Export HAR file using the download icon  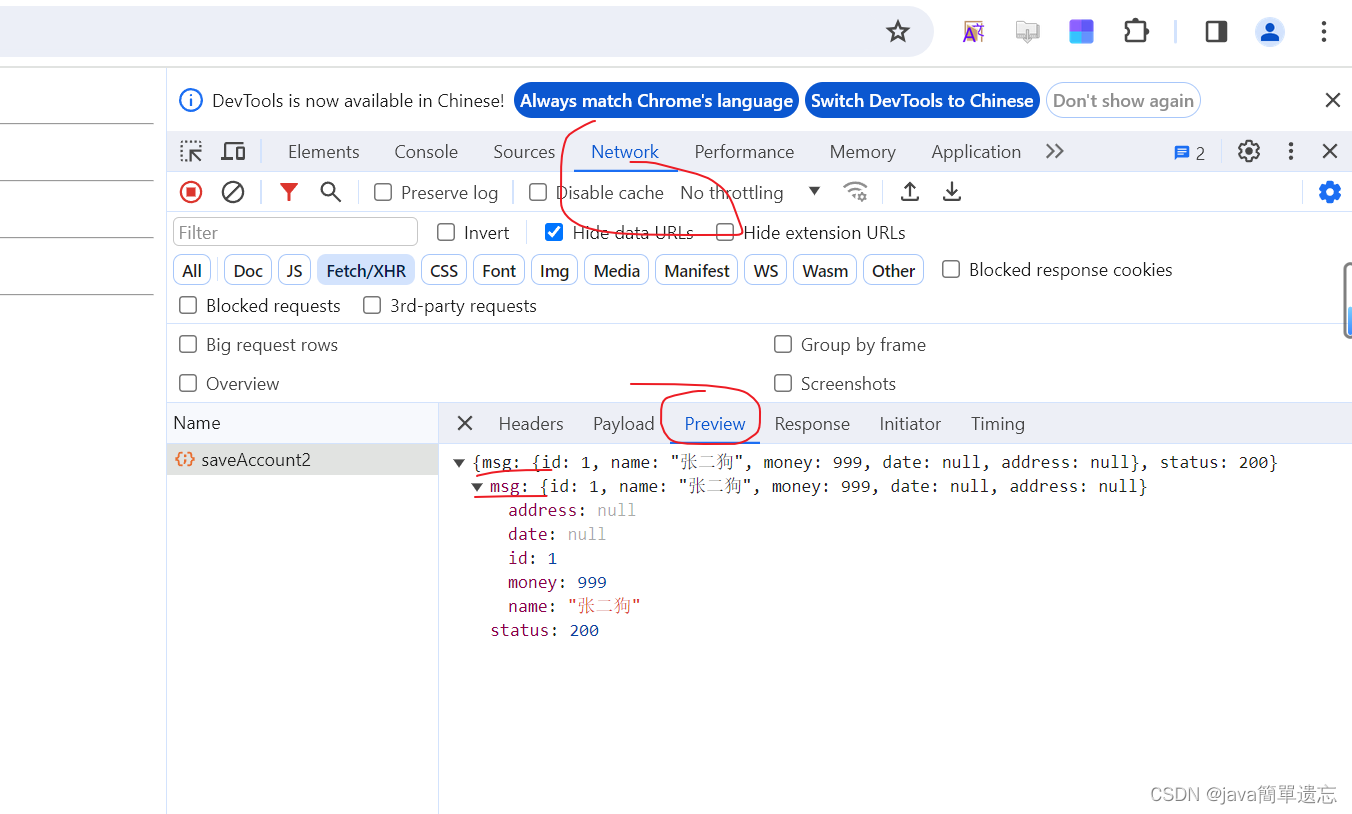(x=951, y=191)
